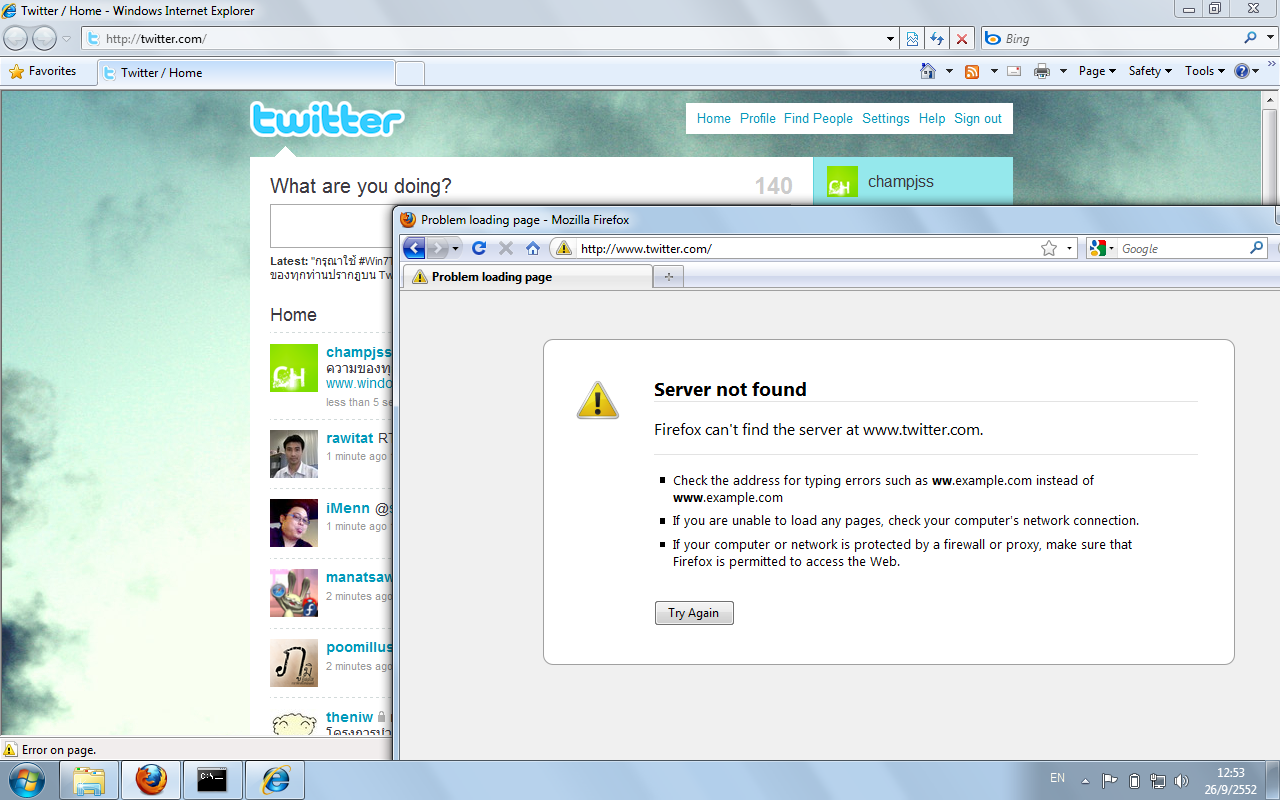Click the champjss avatar in the sidebar

pos(842,182)
